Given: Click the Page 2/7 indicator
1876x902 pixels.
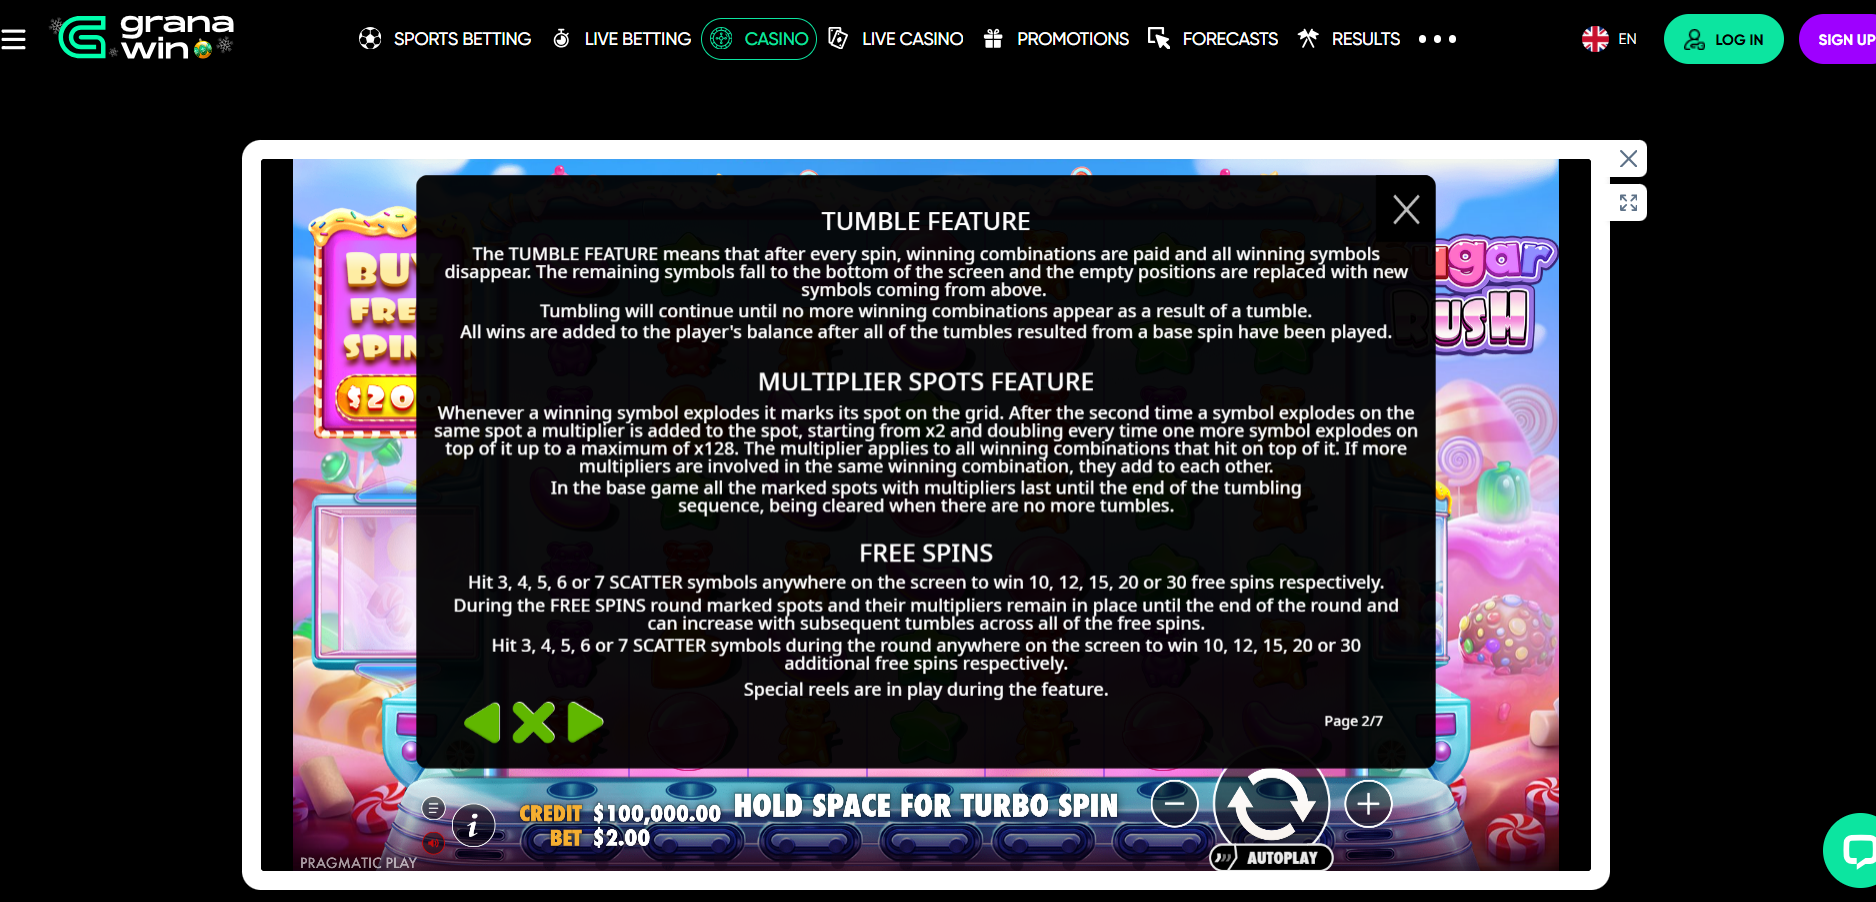Looking at the screenshot, I should [x=1353, y=721].
